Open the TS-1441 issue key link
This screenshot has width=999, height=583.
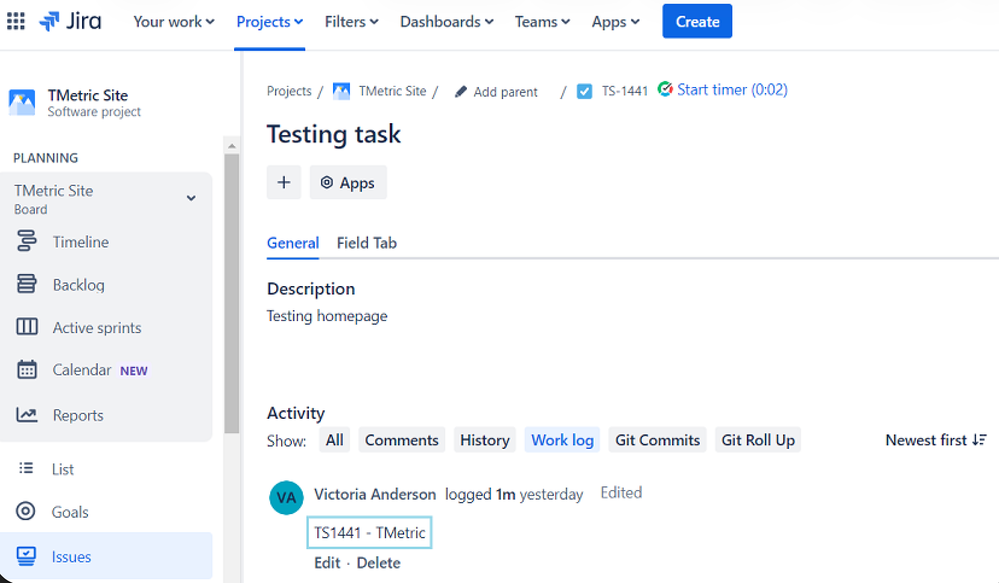click(624, 91)
